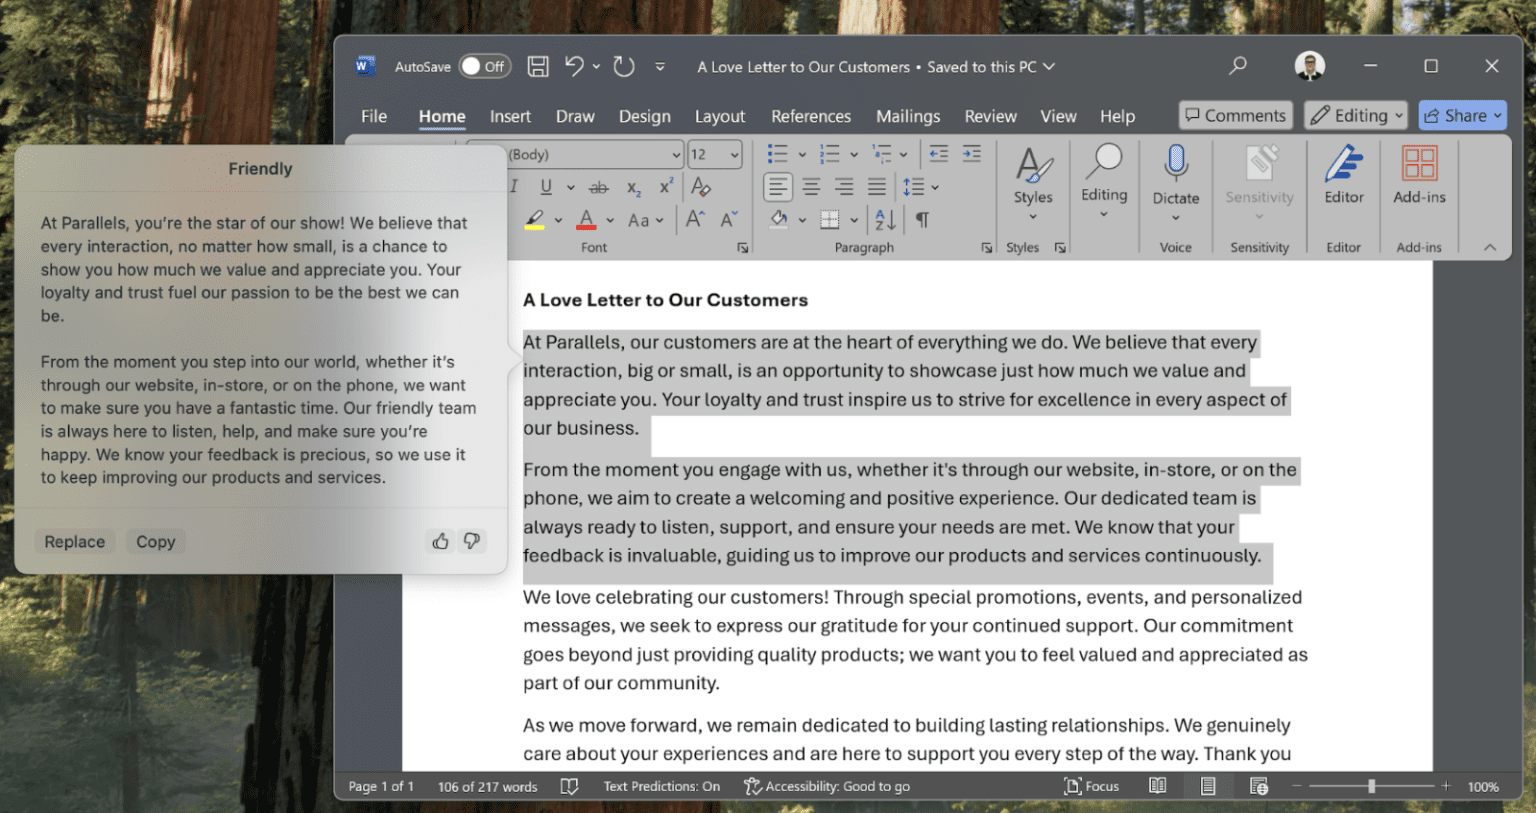Click the Copy button in Friendly panel
Image resolution: width=1536 pixels, height=813 pixels.
pos(155,542)
